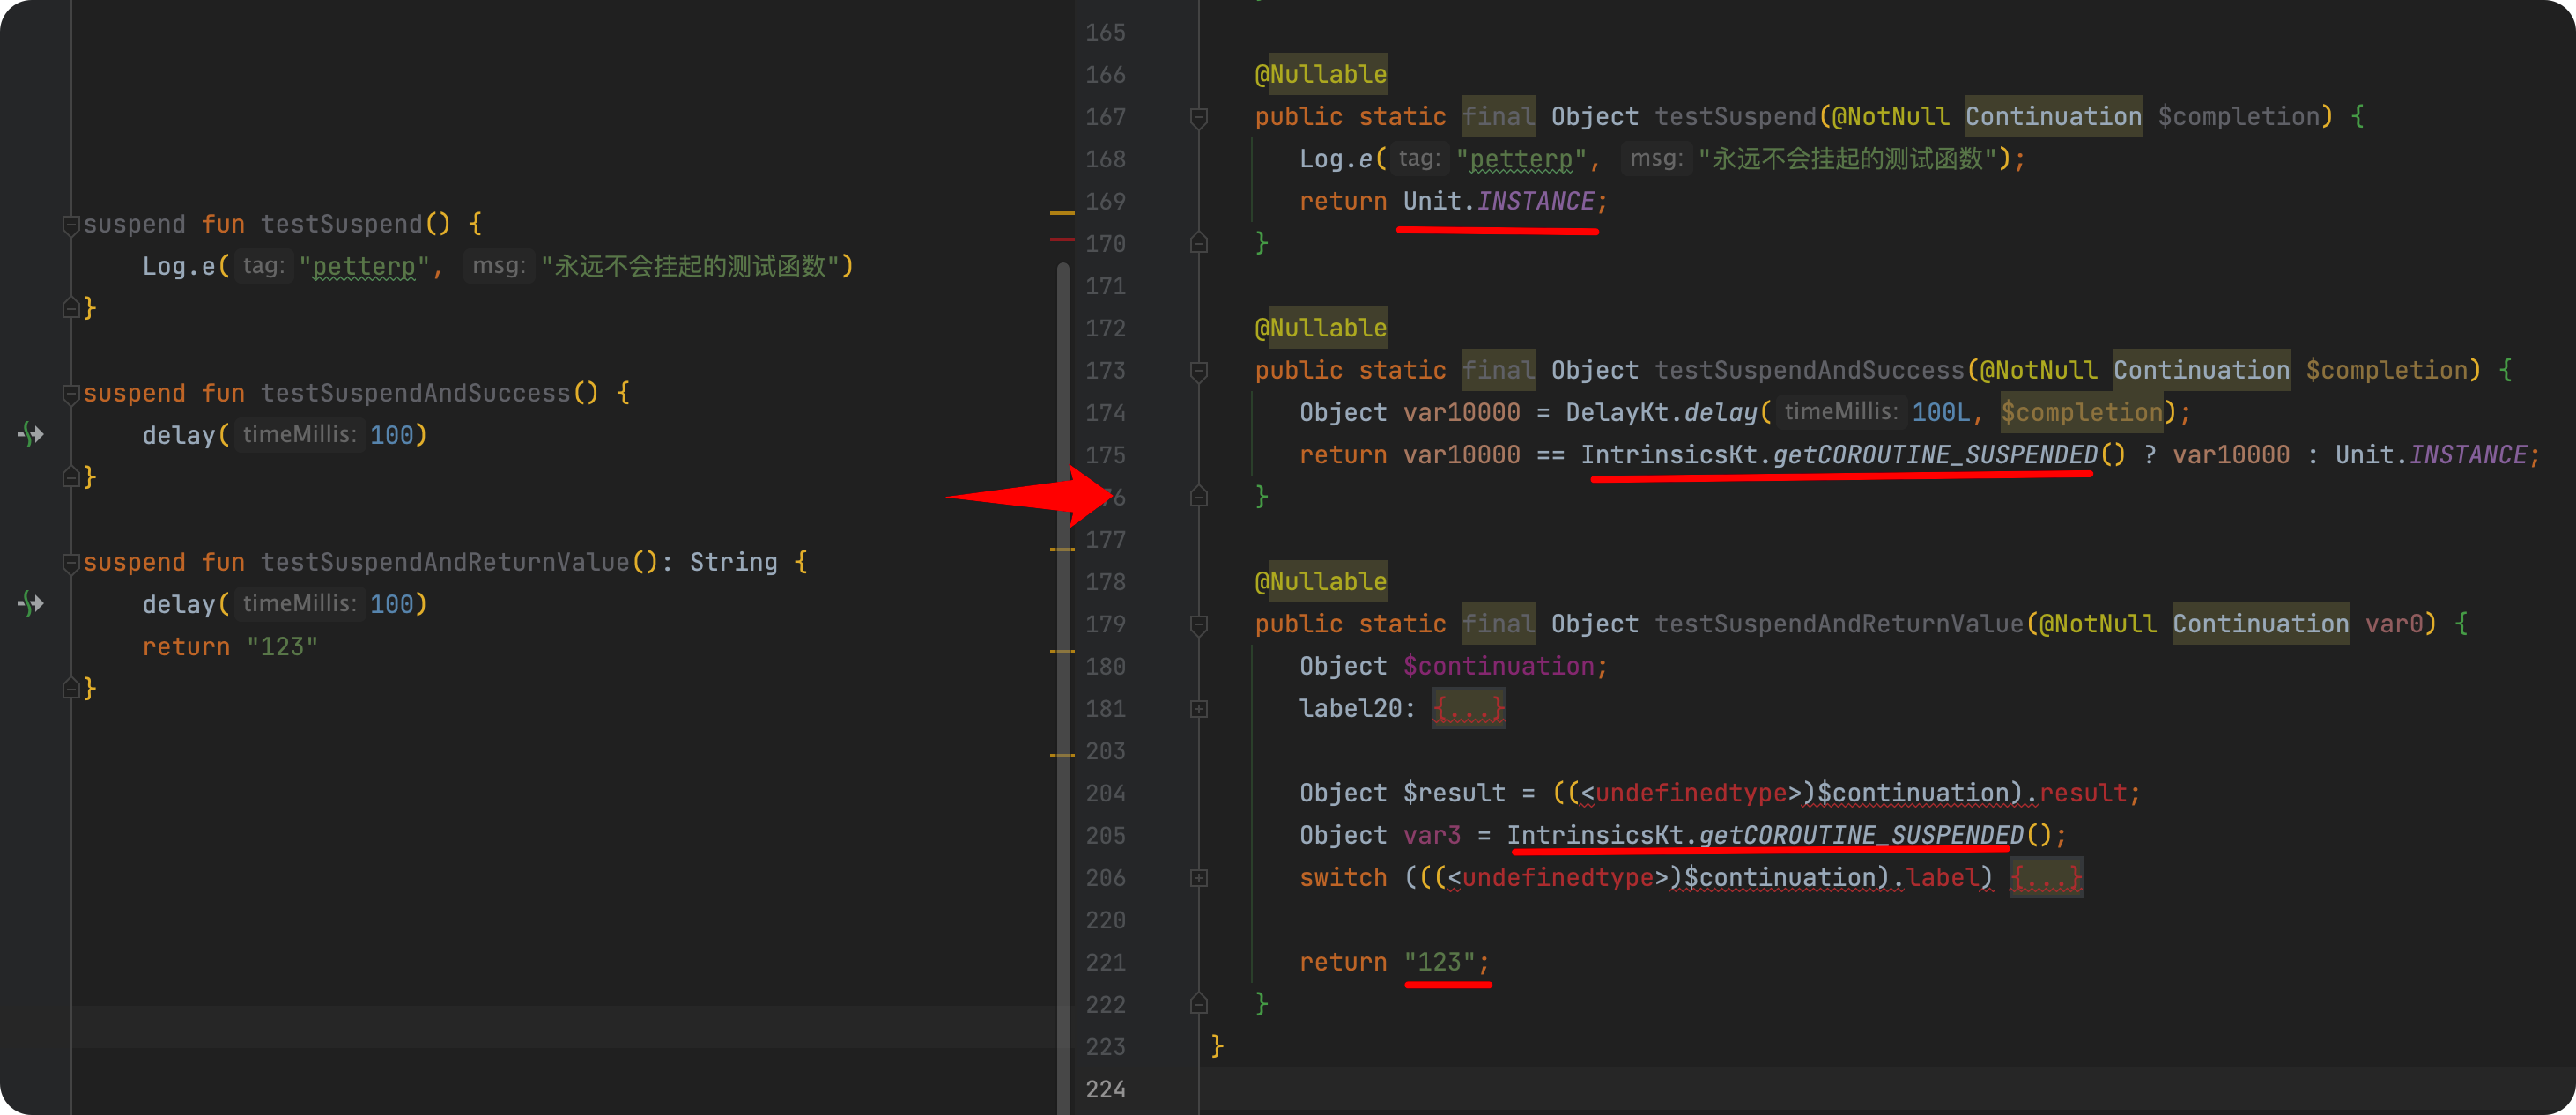2576x1115 pixels.
Task: Click Continuation type in testSuspend signature
Action: (x=2052, y=117)
